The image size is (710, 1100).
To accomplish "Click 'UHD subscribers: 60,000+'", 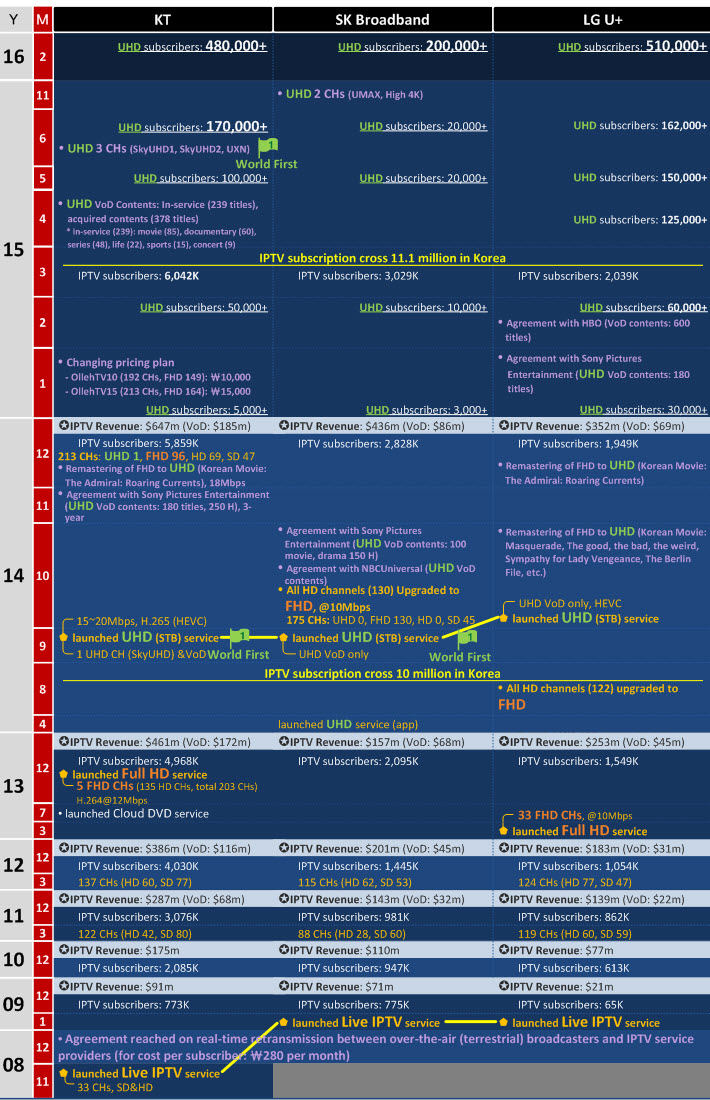I will pyautogui.click(x=643, y=307).
